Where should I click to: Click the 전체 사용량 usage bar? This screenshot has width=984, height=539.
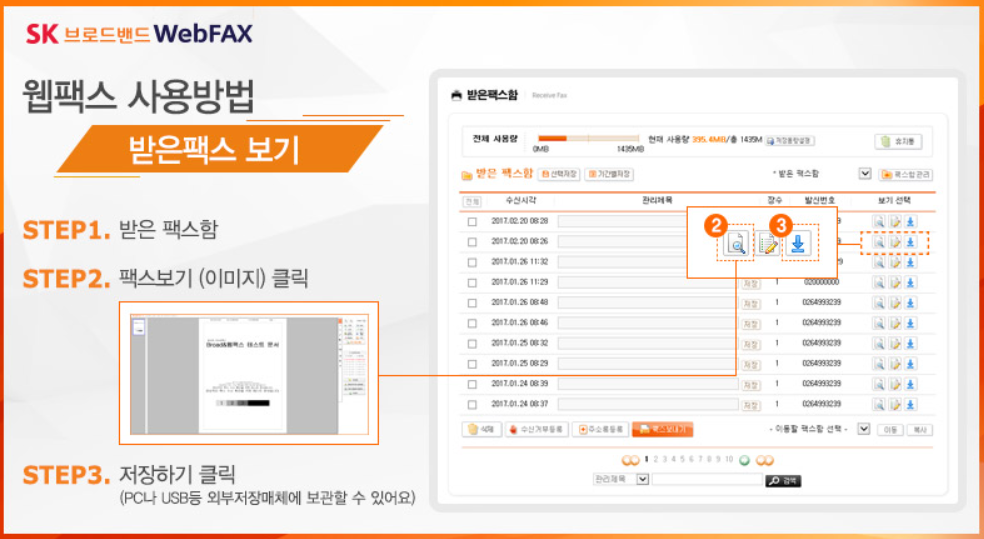[588, 139]
